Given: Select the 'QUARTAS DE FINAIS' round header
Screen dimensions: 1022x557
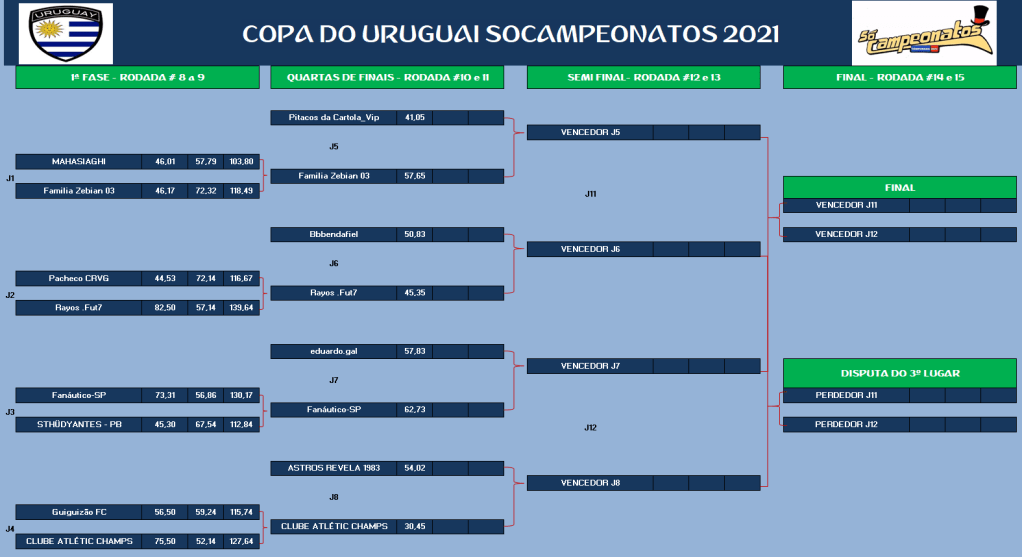Looking at the screenshot, I should (387, 77).
